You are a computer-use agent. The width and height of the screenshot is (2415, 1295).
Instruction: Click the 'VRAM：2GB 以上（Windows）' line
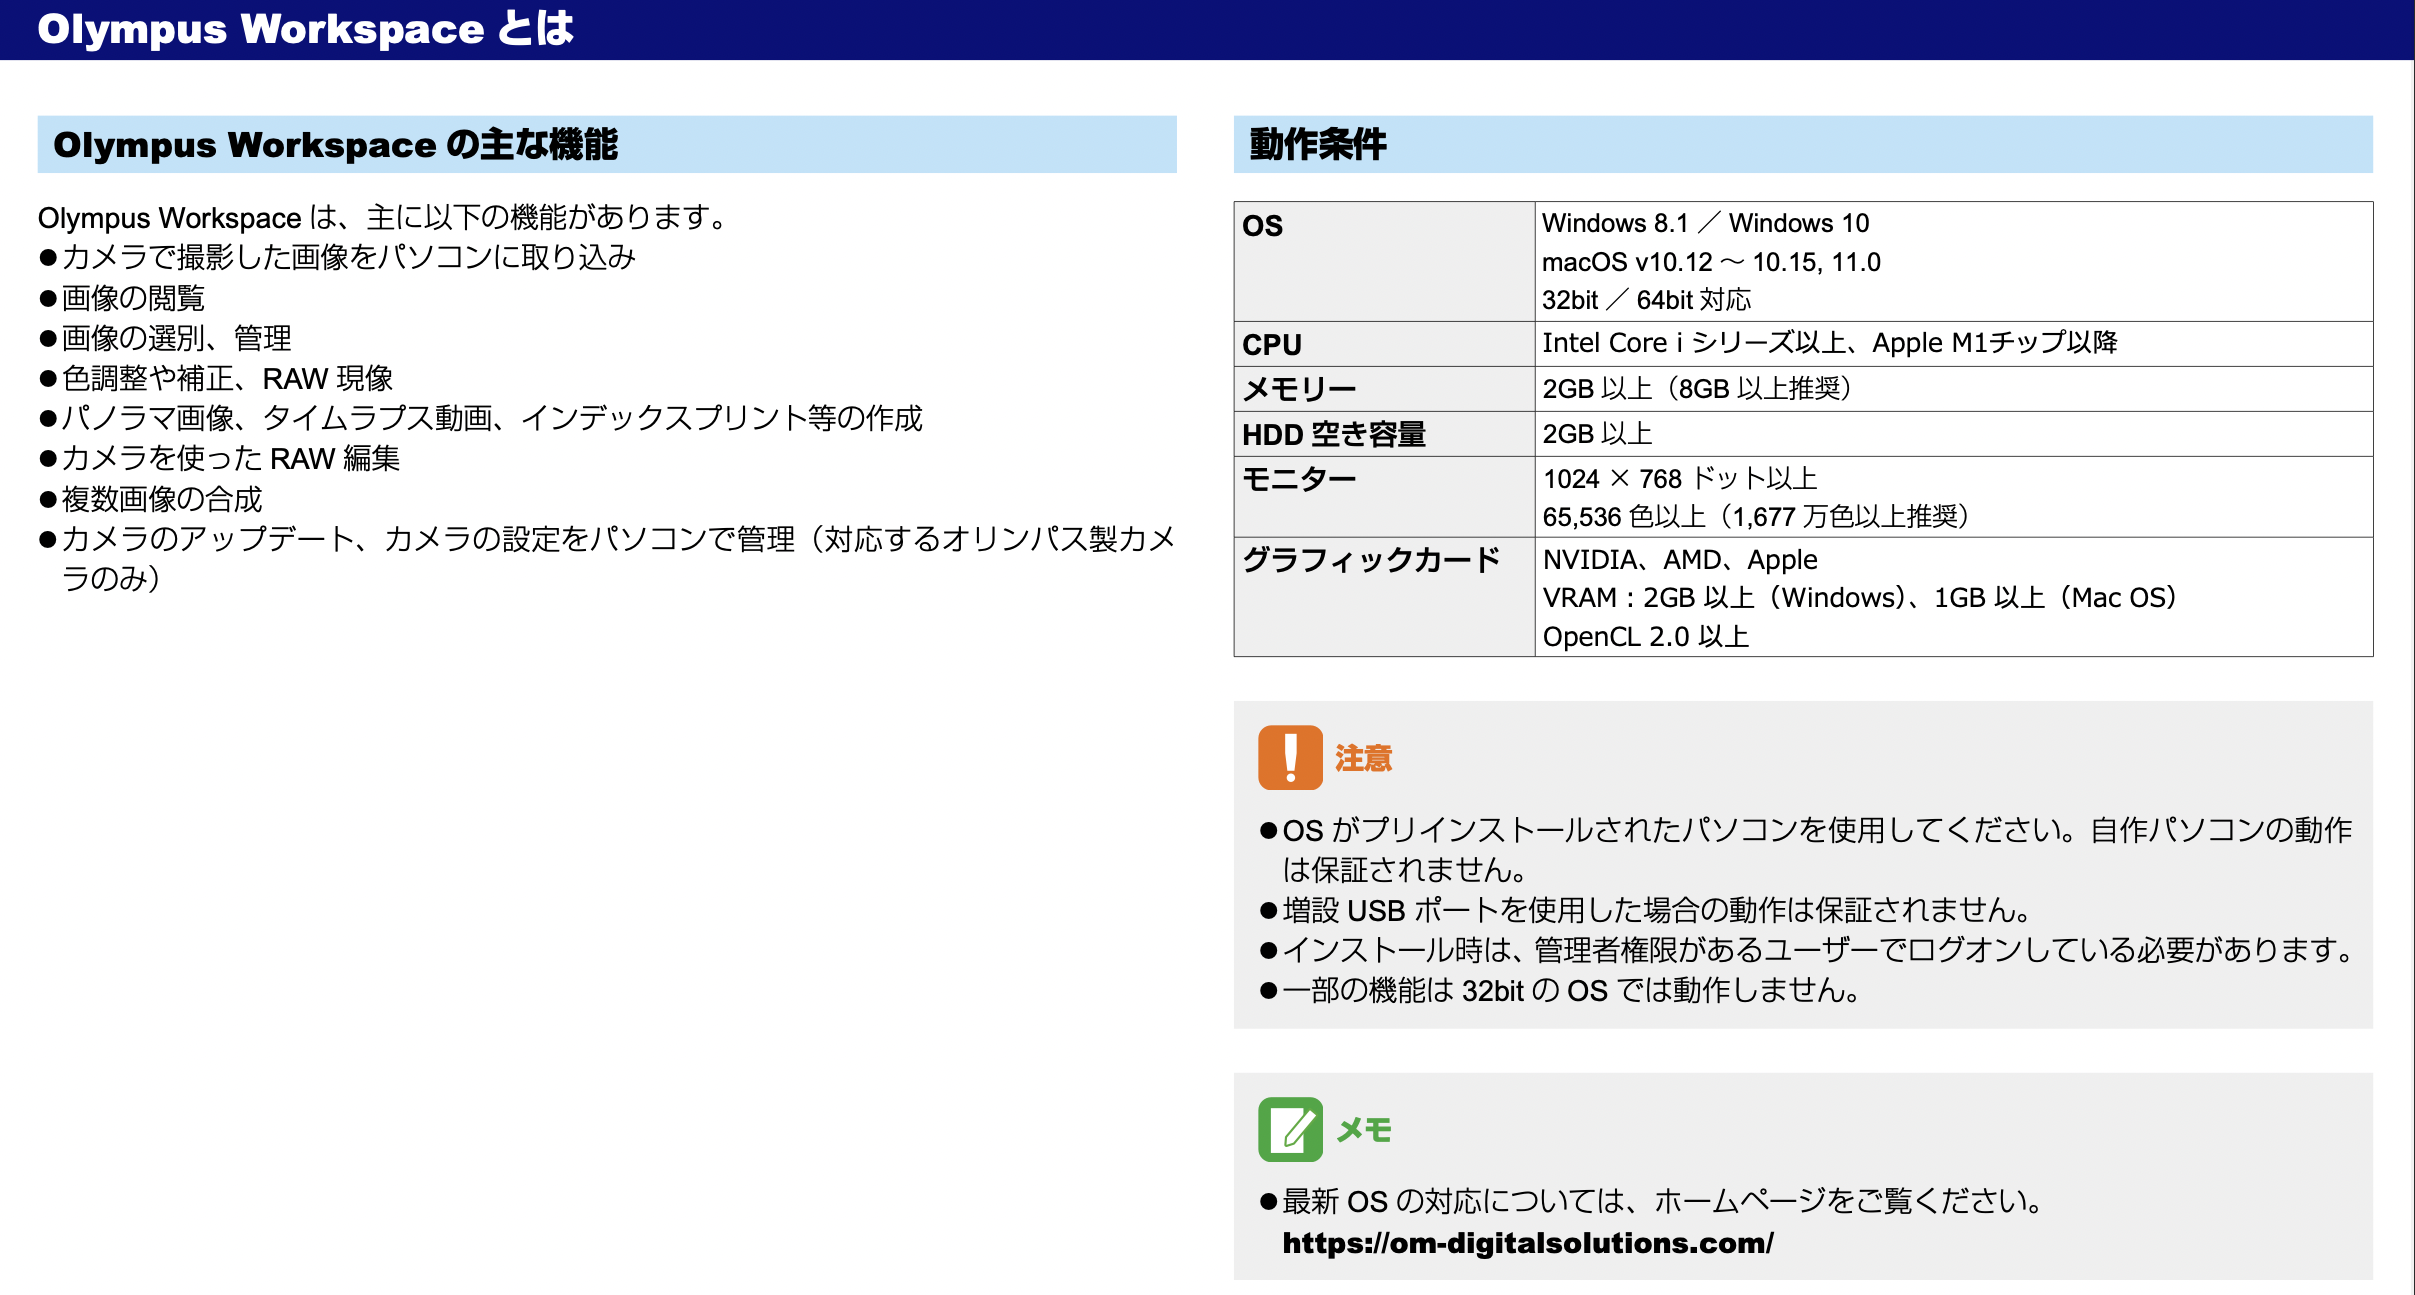click(x=1860, y=598)
